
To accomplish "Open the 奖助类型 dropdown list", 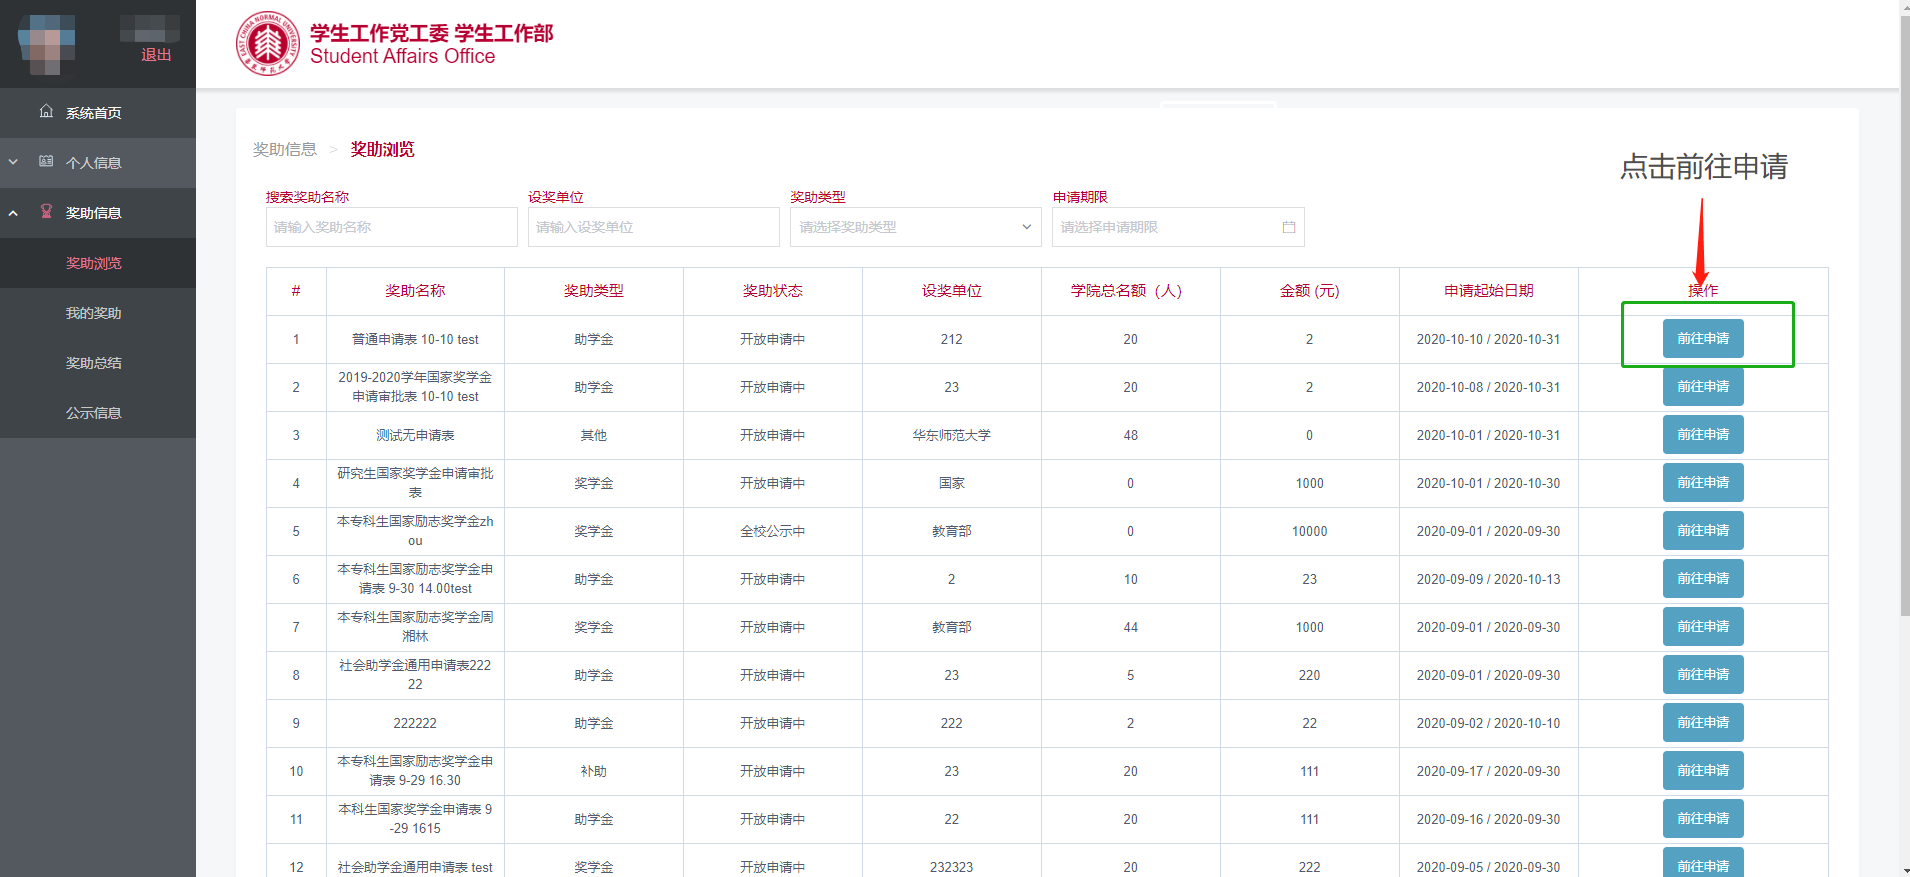I will [915, 227].
